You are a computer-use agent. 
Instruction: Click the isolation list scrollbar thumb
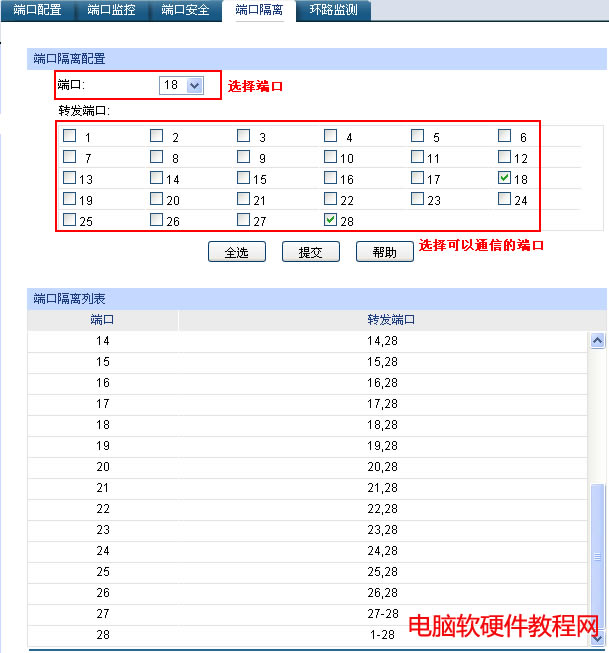tap(598, 555)
